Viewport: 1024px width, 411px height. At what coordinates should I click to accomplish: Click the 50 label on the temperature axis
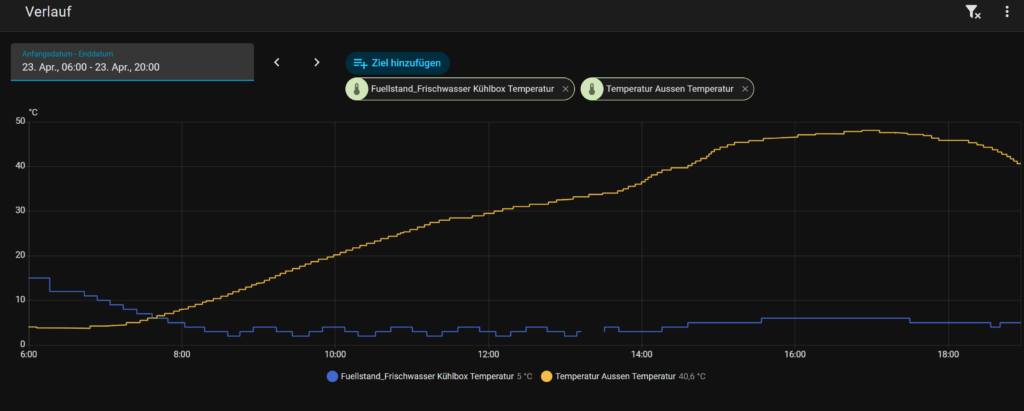pos(20,121)
